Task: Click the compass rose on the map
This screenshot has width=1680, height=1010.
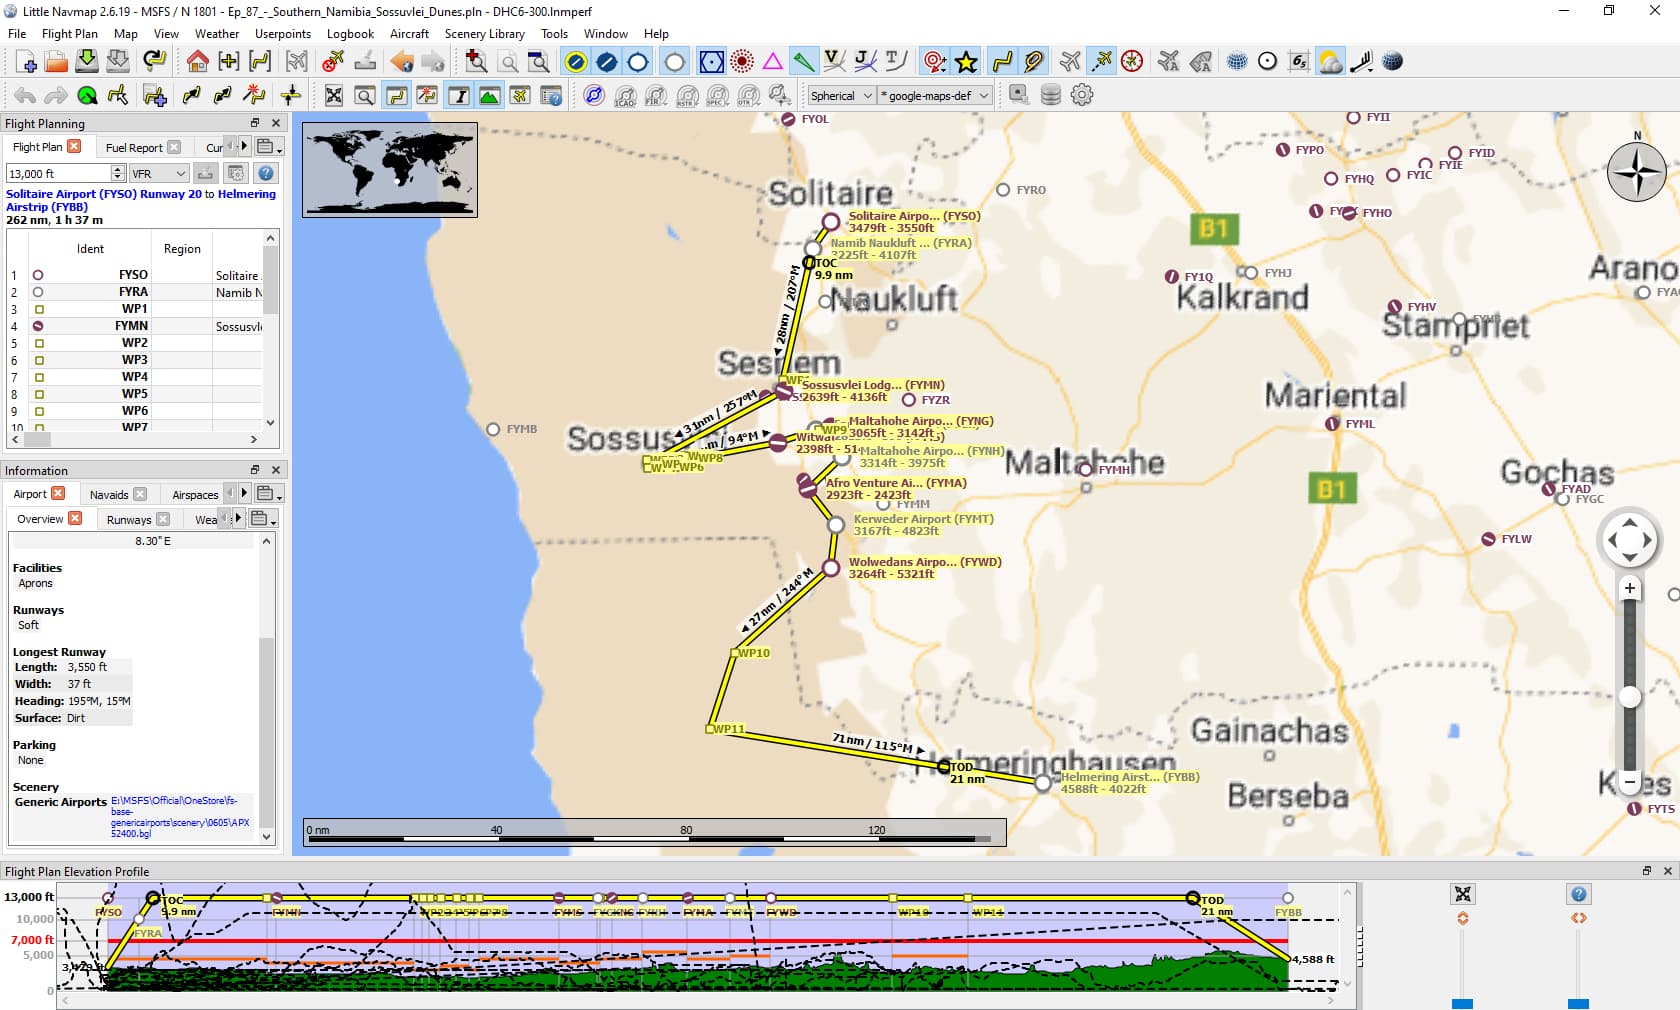Action: pyautogui.click(x=1636, y=172)
